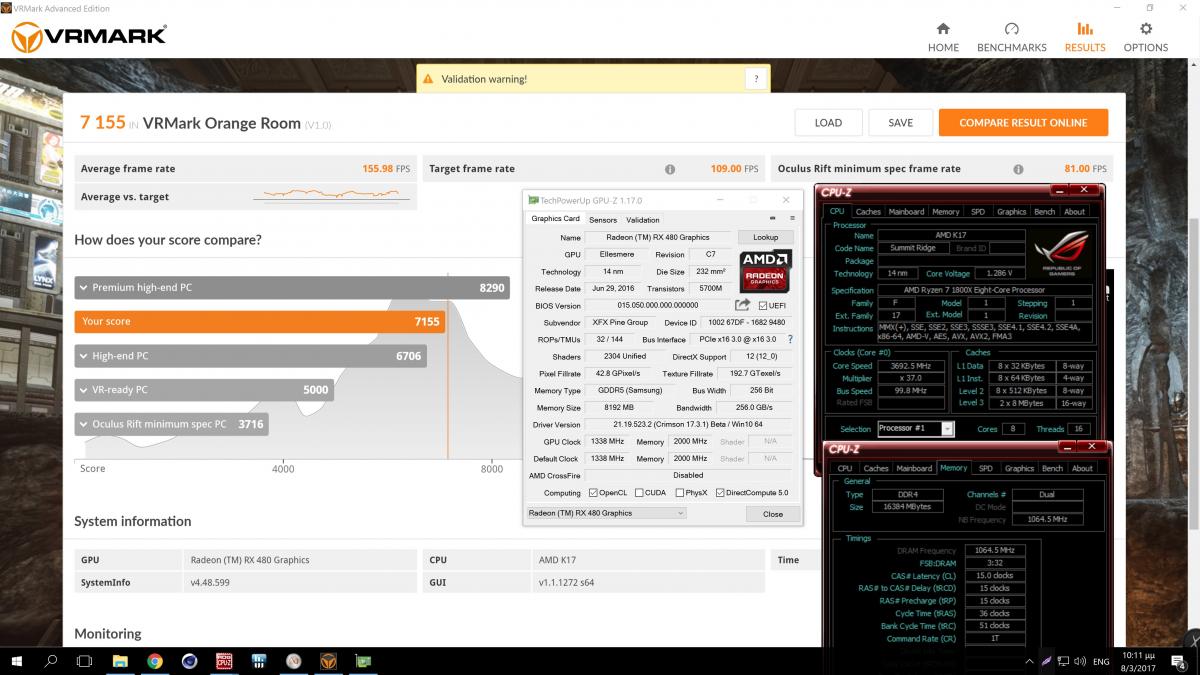Click the validation warning triangle icon
1200x675 pixels.
[x=428, y=79]
